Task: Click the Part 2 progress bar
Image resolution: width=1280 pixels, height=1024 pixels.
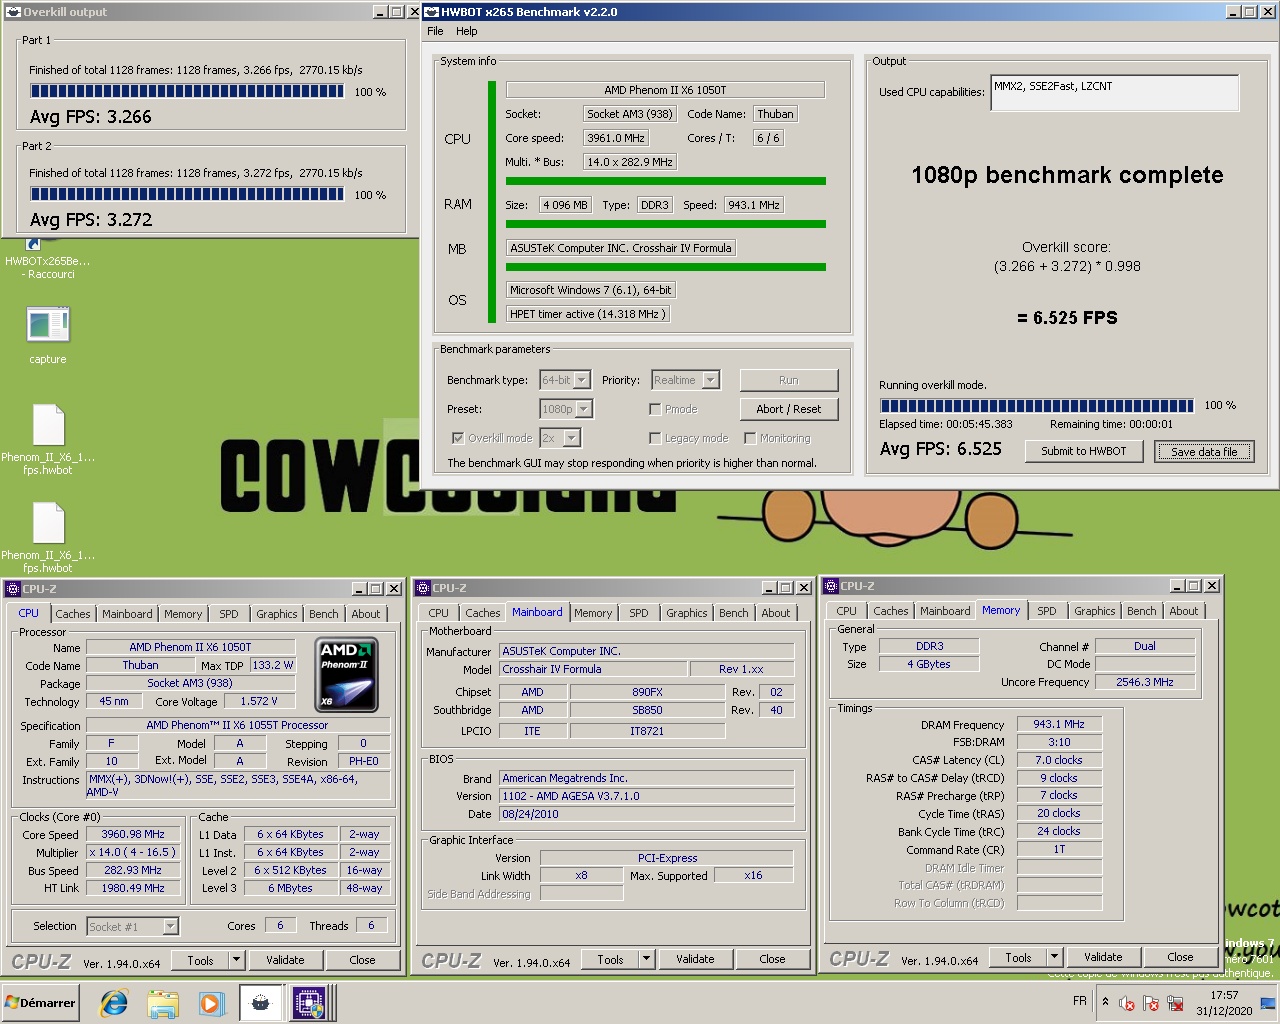Action: [x=187, y=195]
